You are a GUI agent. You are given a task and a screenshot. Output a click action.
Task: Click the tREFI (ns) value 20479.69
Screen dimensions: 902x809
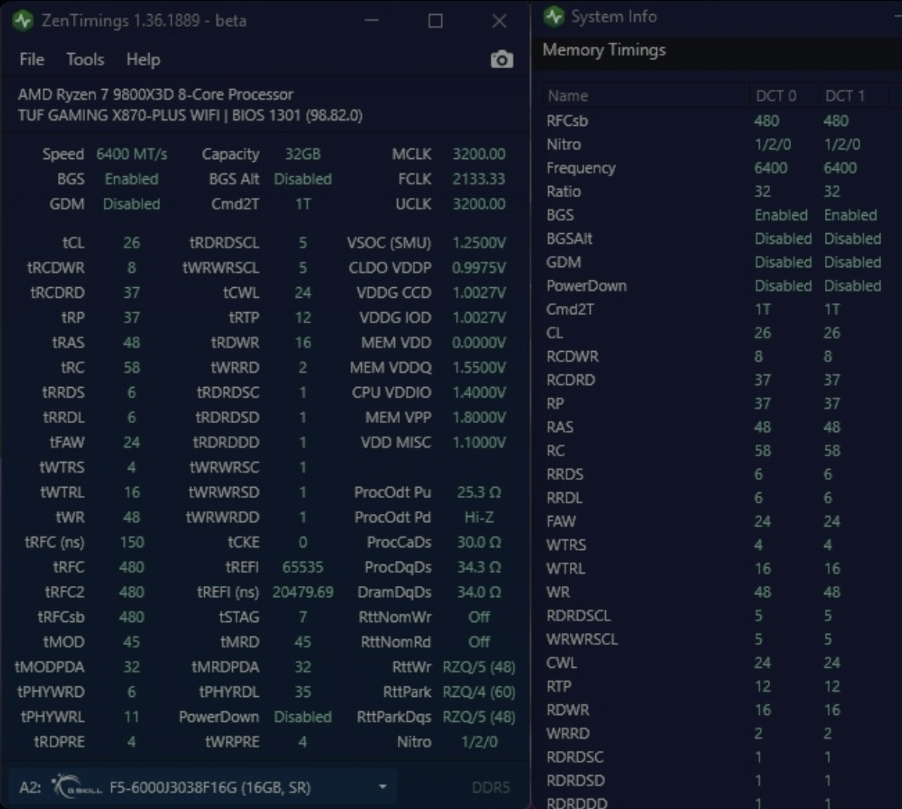pyautogui.click(x=303, y=592)
